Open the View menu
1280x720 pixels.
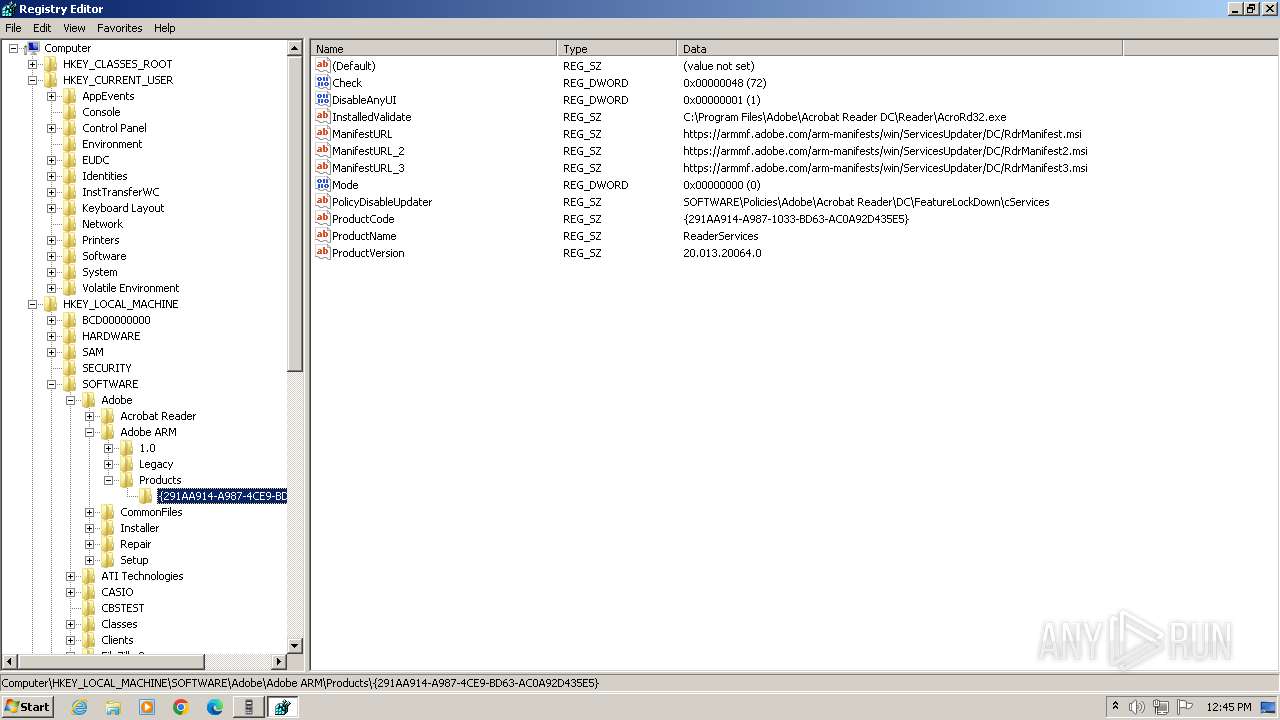74,28
